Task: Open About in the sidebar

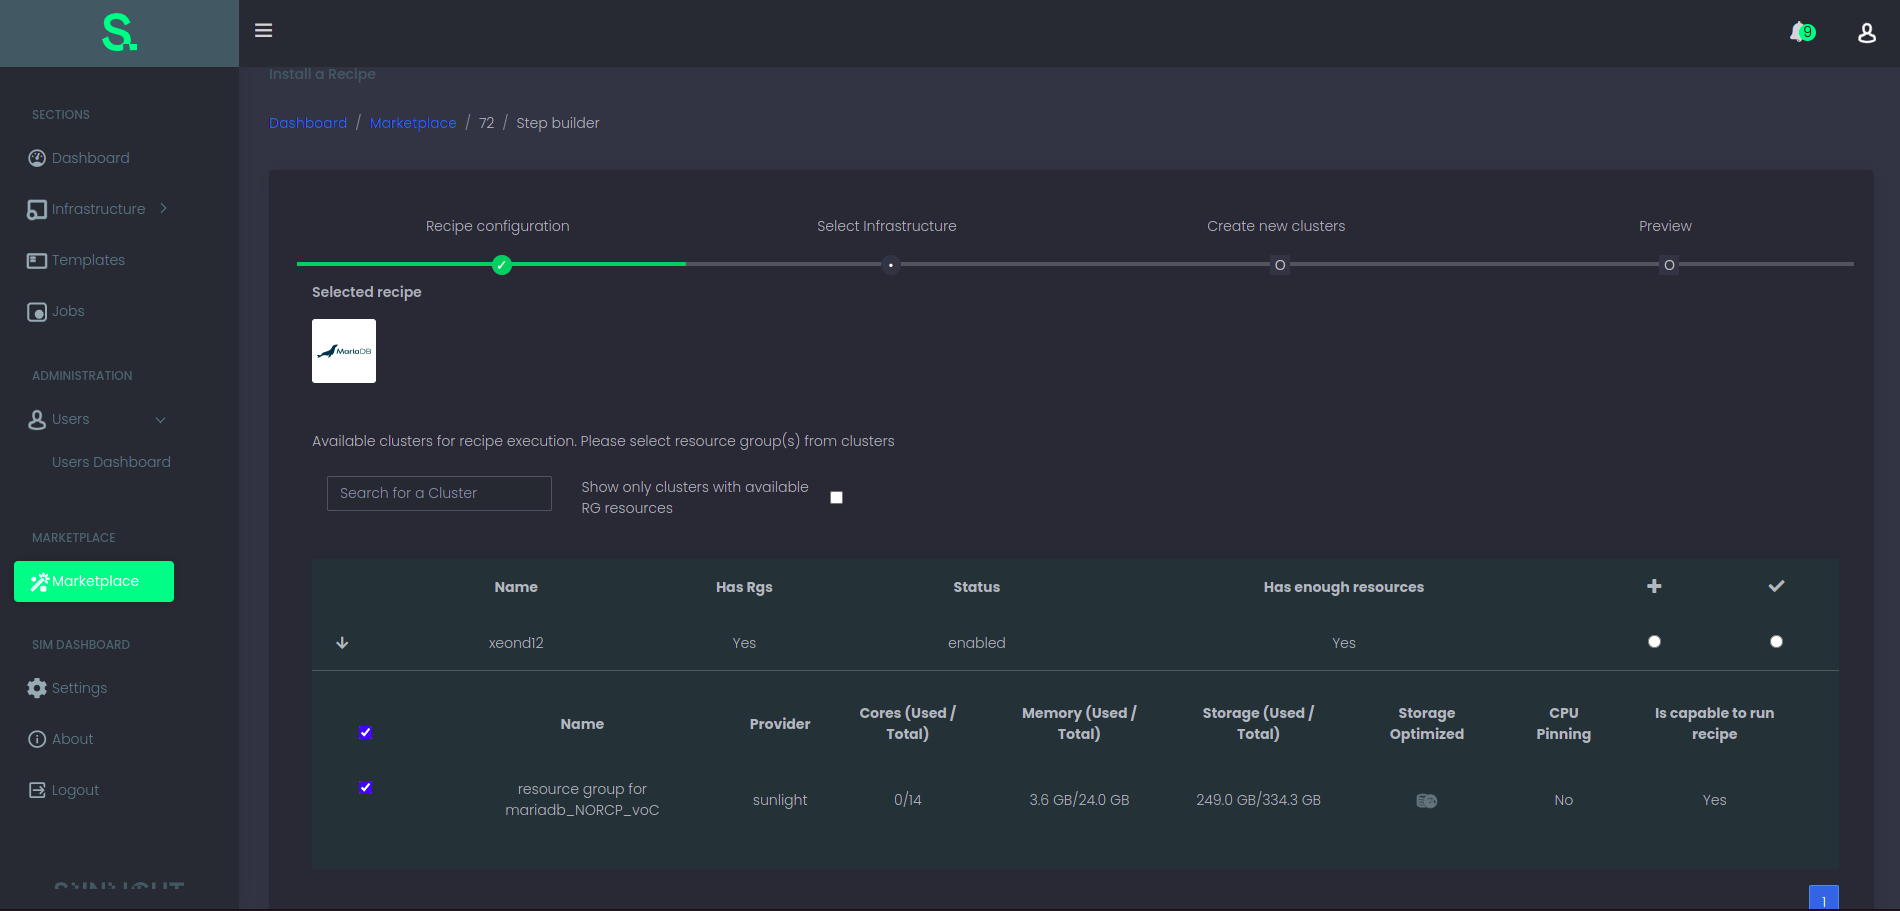Action: point(72,739)
